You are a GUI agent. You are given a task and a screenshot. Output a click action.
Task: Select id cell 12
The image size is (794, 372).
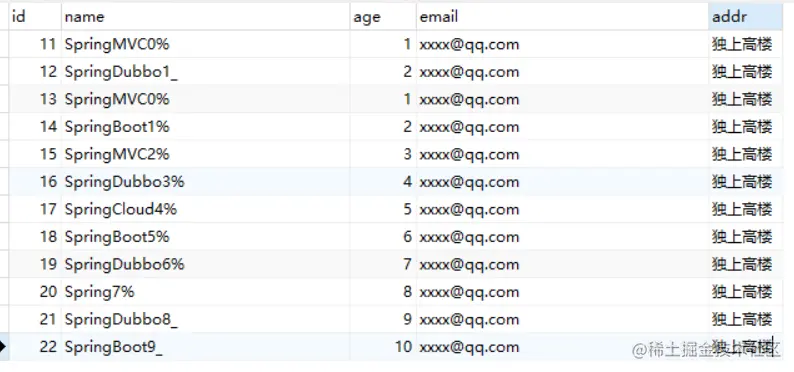[x=35, y=72]
